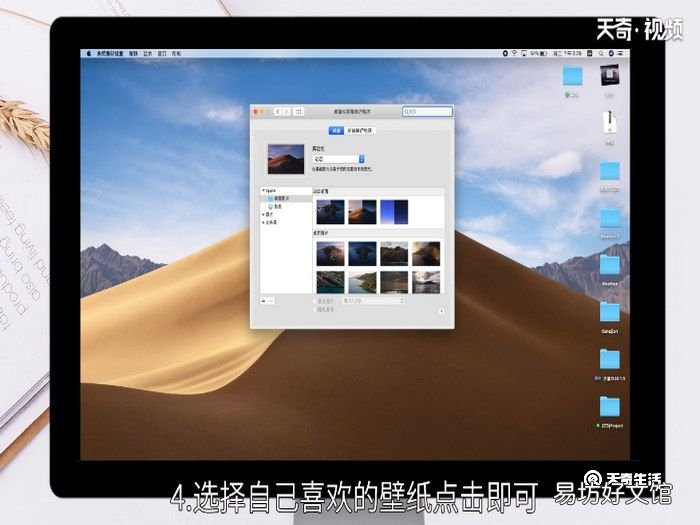Pick the dark blue night Catalina island picture
The width and height of the screenshot is (700, 525).
(x=362, y=254)
